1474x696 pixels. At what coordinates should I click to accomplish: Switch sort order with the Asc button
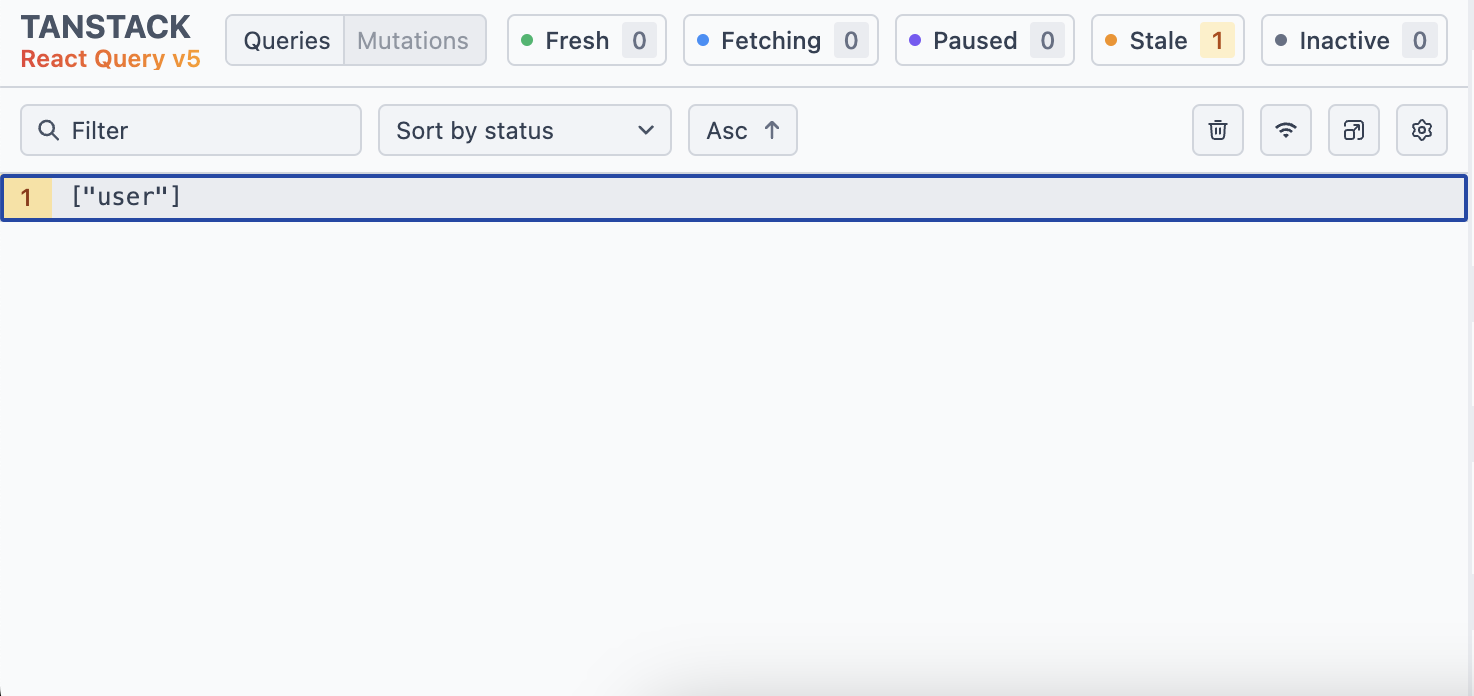743,130
